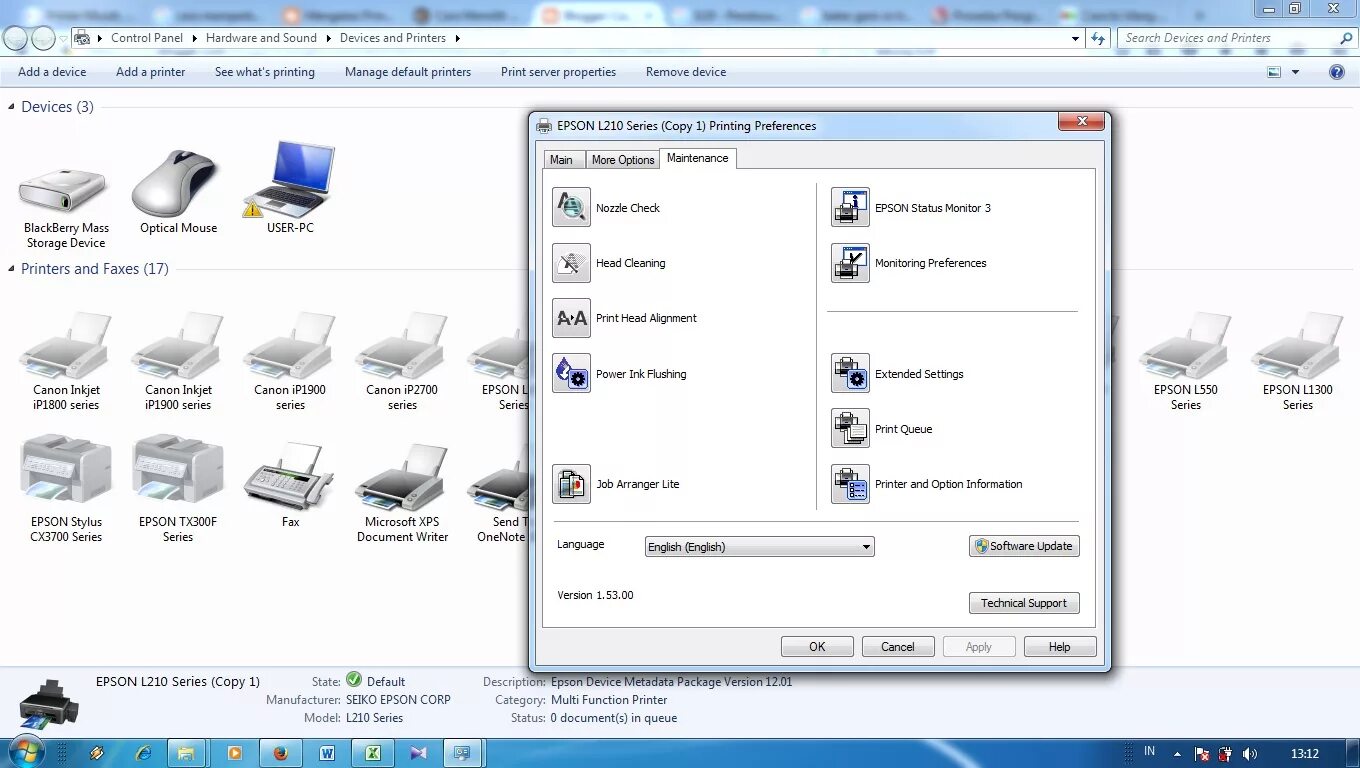Image resolution: width=1360 pixels, height=768 pixels.
Task: Run the Nozzle Check utility icon
Action: coord(571,207)
